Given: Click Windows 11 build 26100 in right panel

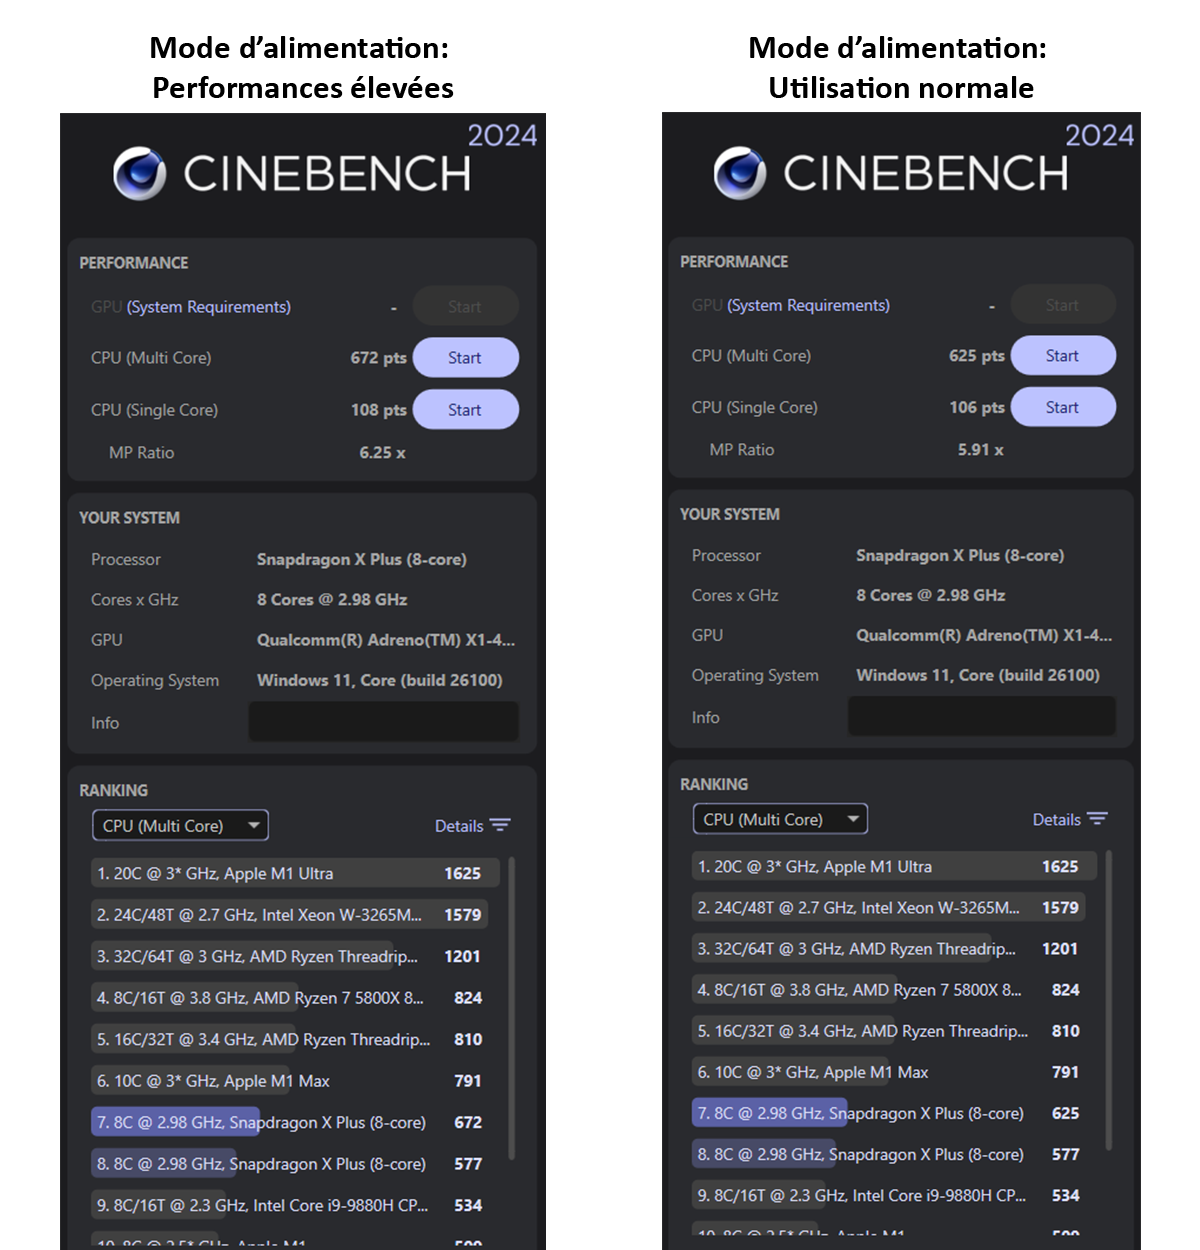Looking at the screenshot, I should pyautogui.click(x=978, y=675).
